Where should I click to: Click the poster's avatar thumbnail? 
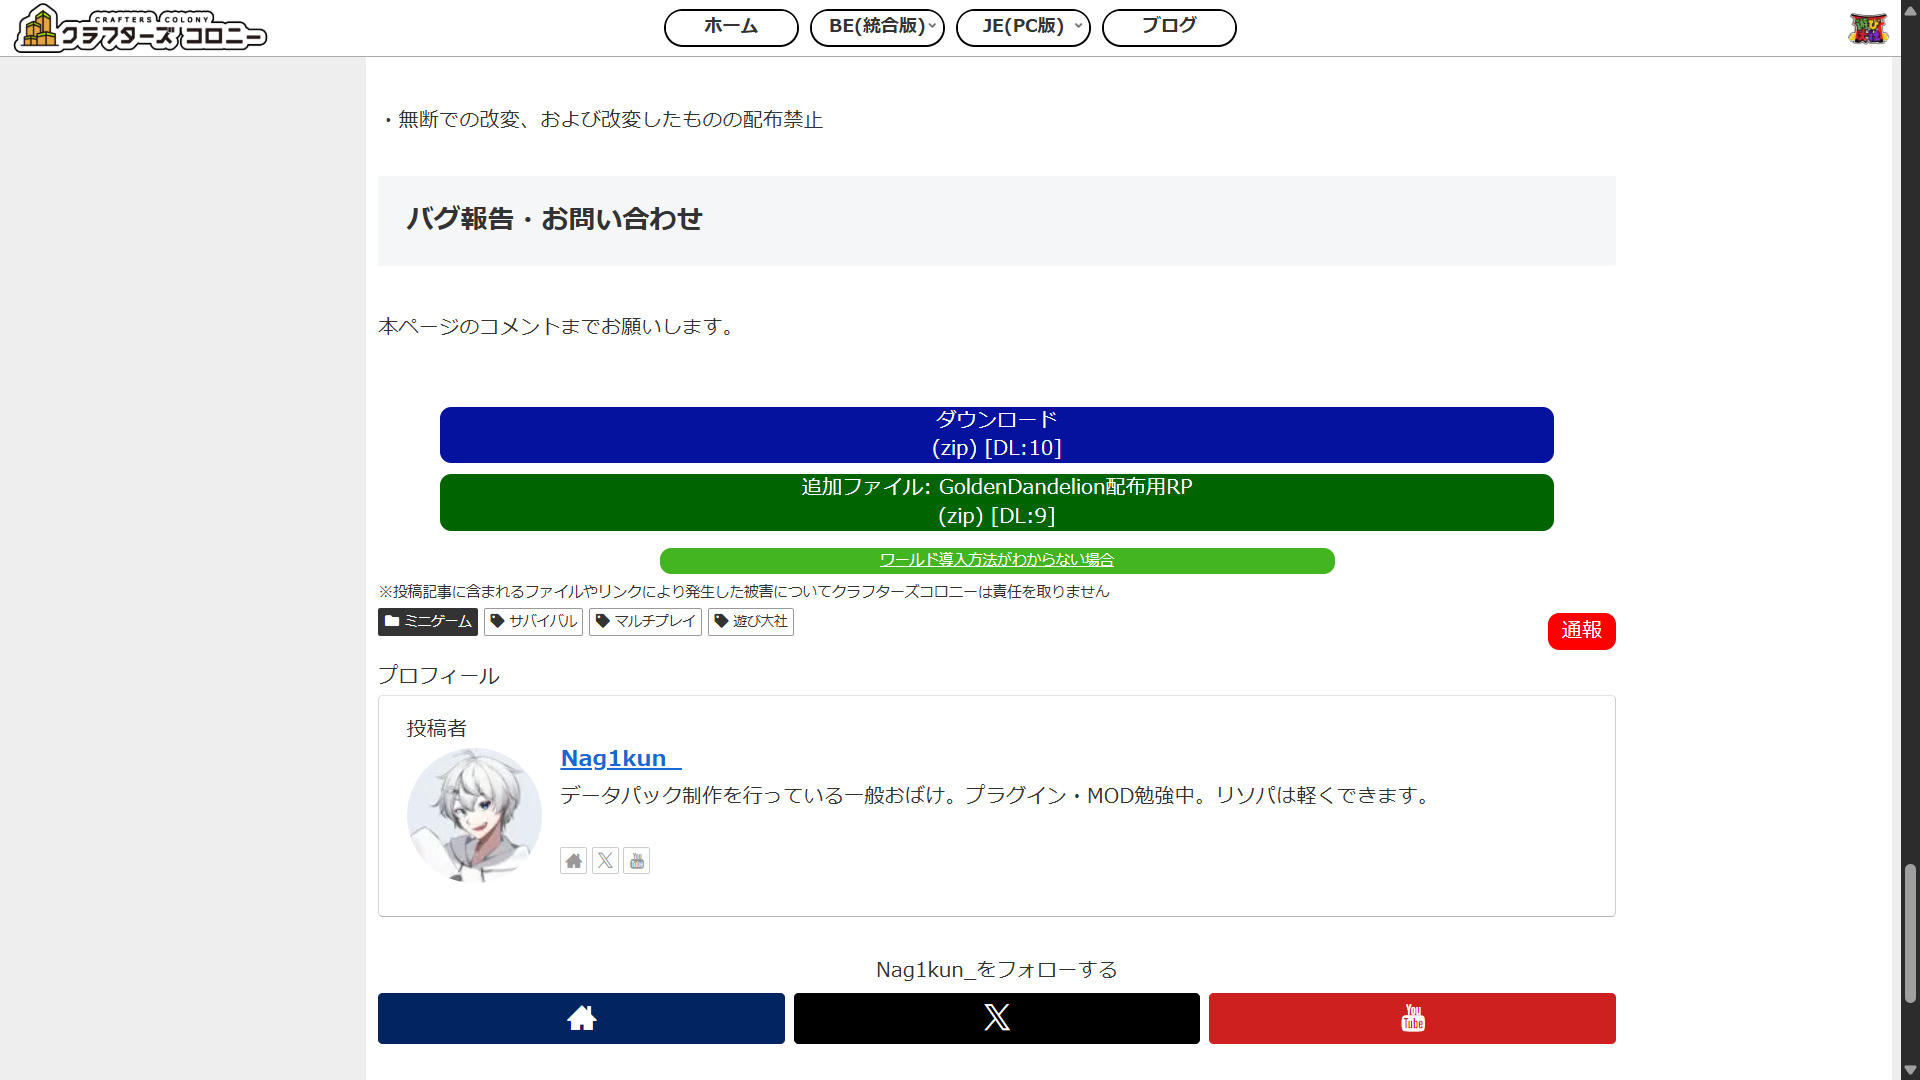tap(474, 814)
